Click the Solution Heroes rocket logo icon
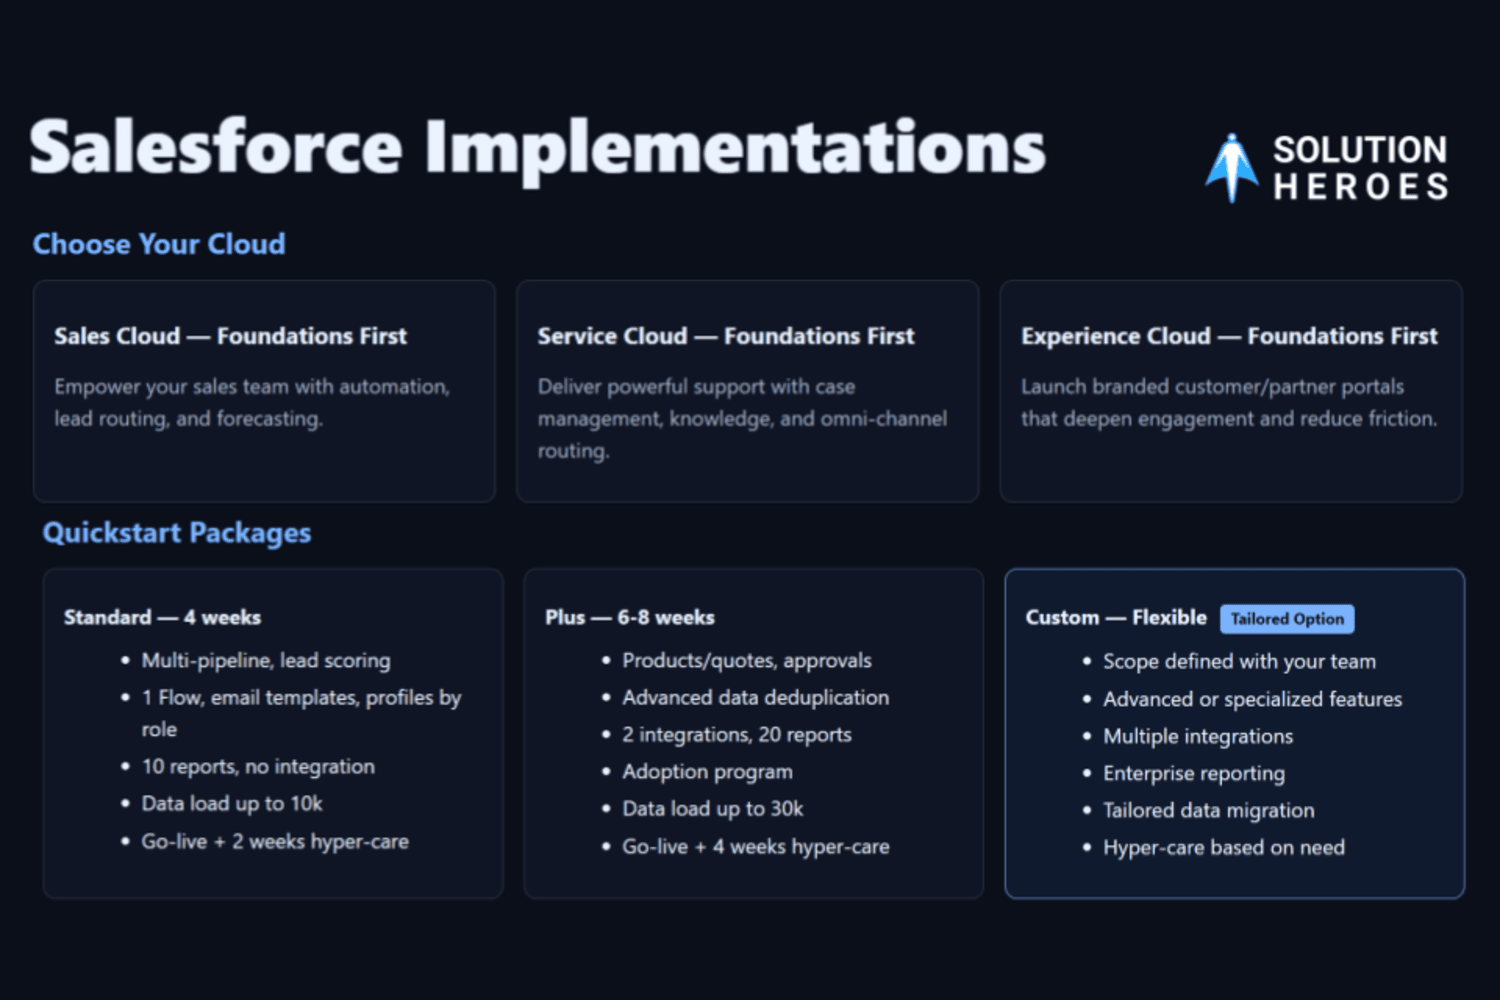This screenshot has width=1500, height=1000. 1231,168
